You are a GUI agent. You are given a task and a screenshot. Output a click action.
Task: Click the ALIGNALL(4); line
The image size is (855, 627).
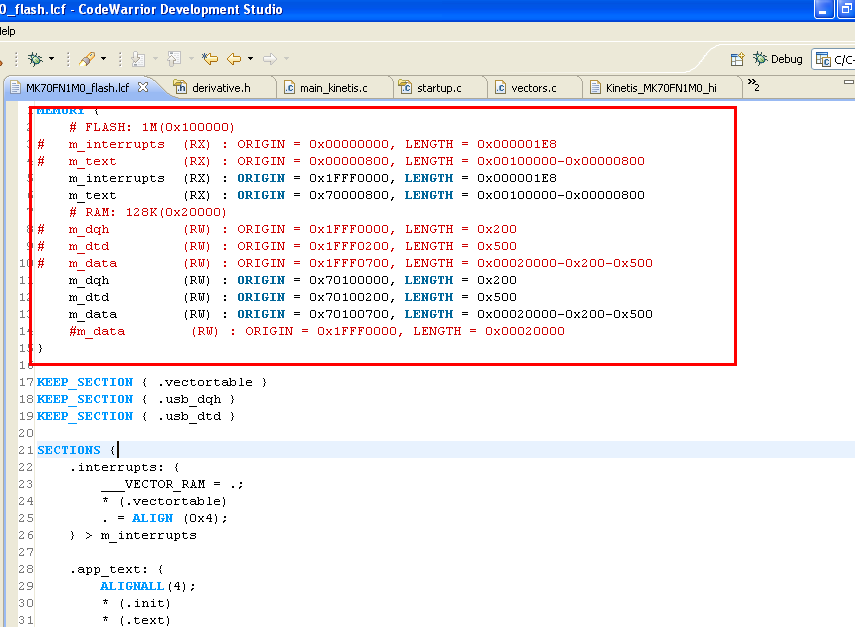tap(148, 586)
